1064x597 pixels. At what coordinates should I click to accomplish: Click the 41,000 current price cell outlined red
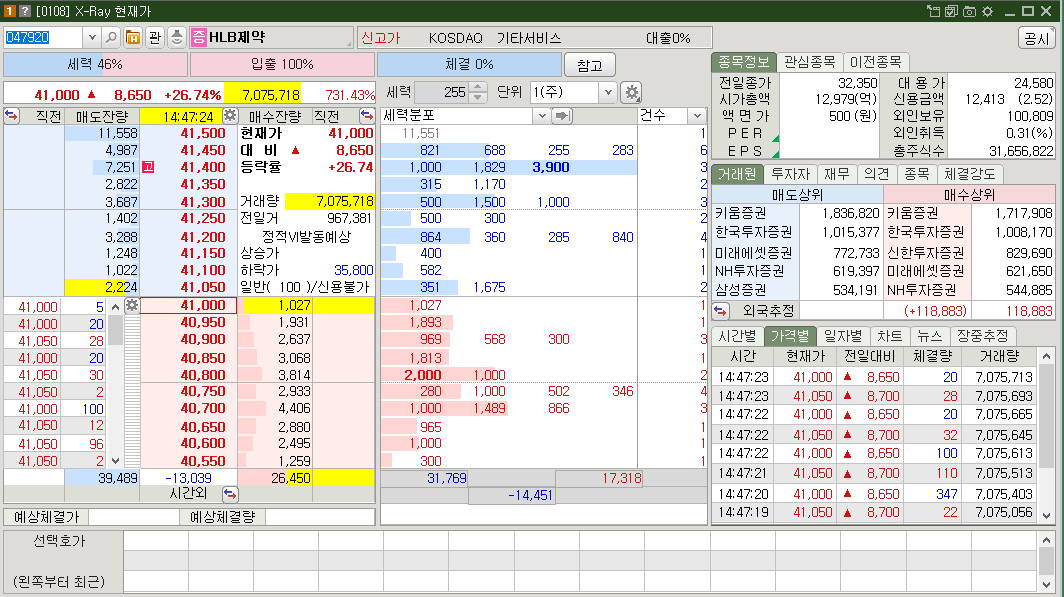coord(189,305)
